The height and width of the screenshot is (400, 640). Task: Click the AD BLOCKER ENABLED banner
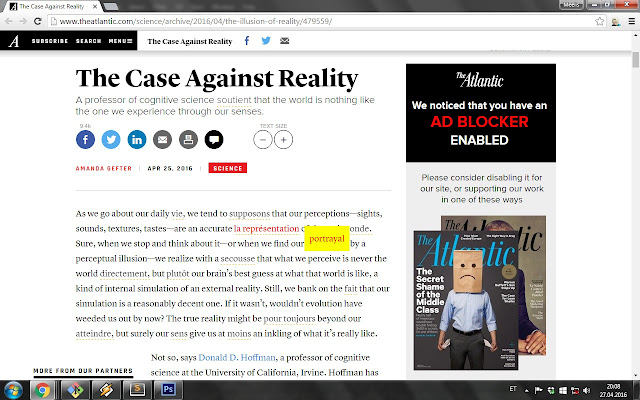pos(481,113)
